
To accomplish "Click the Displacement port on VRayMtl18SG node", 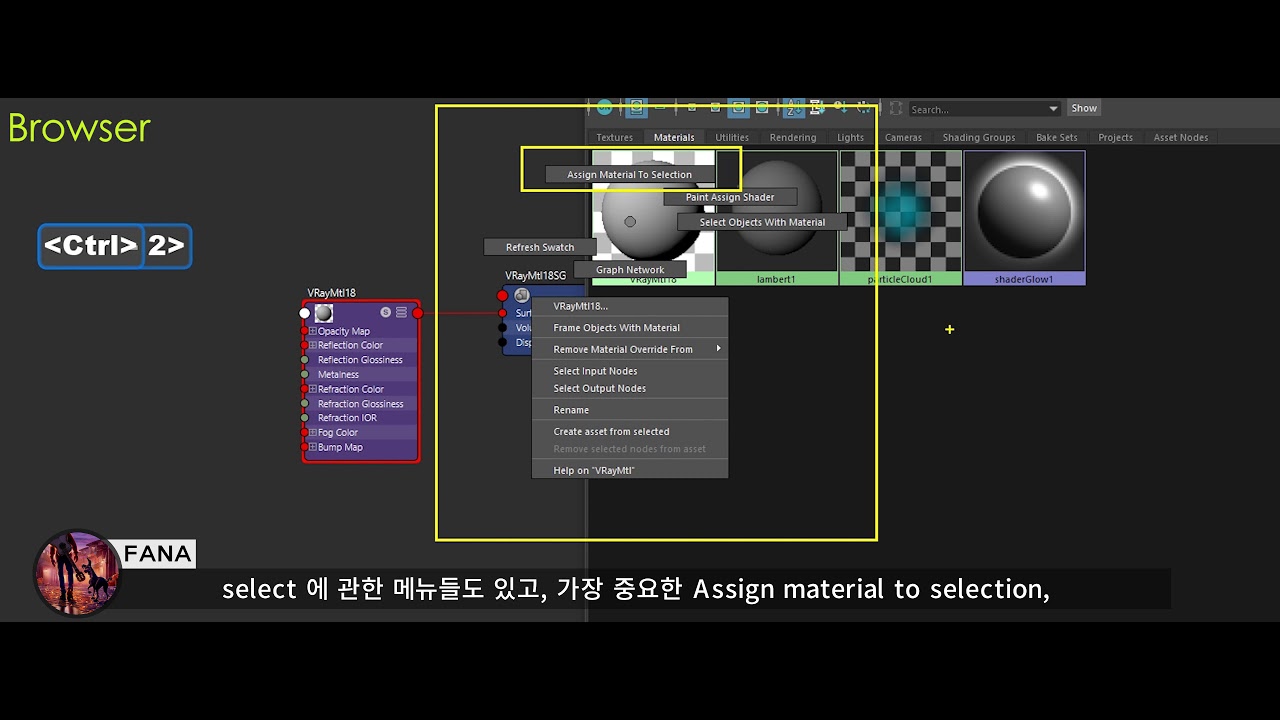I will 502,343.
